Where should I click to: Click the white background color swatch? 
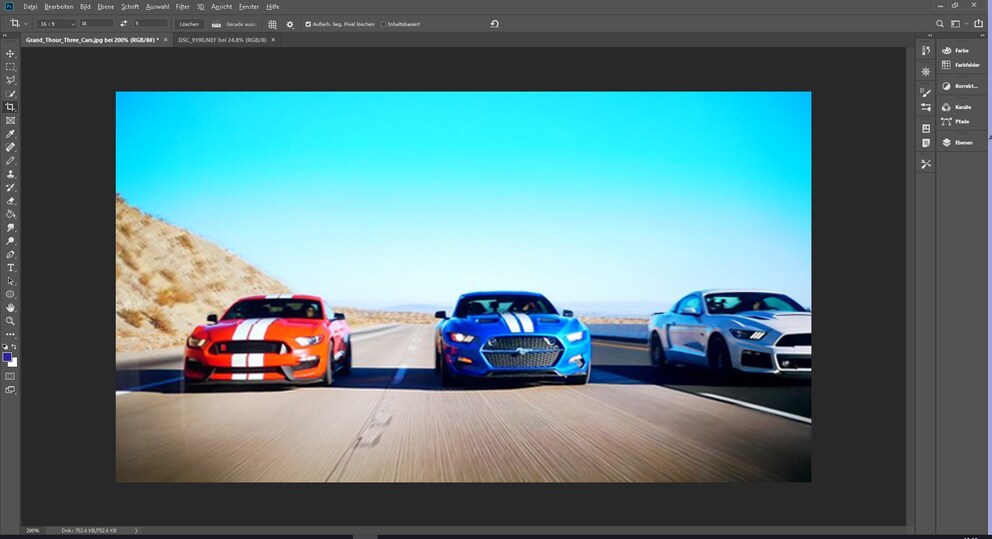pos(14,364)
